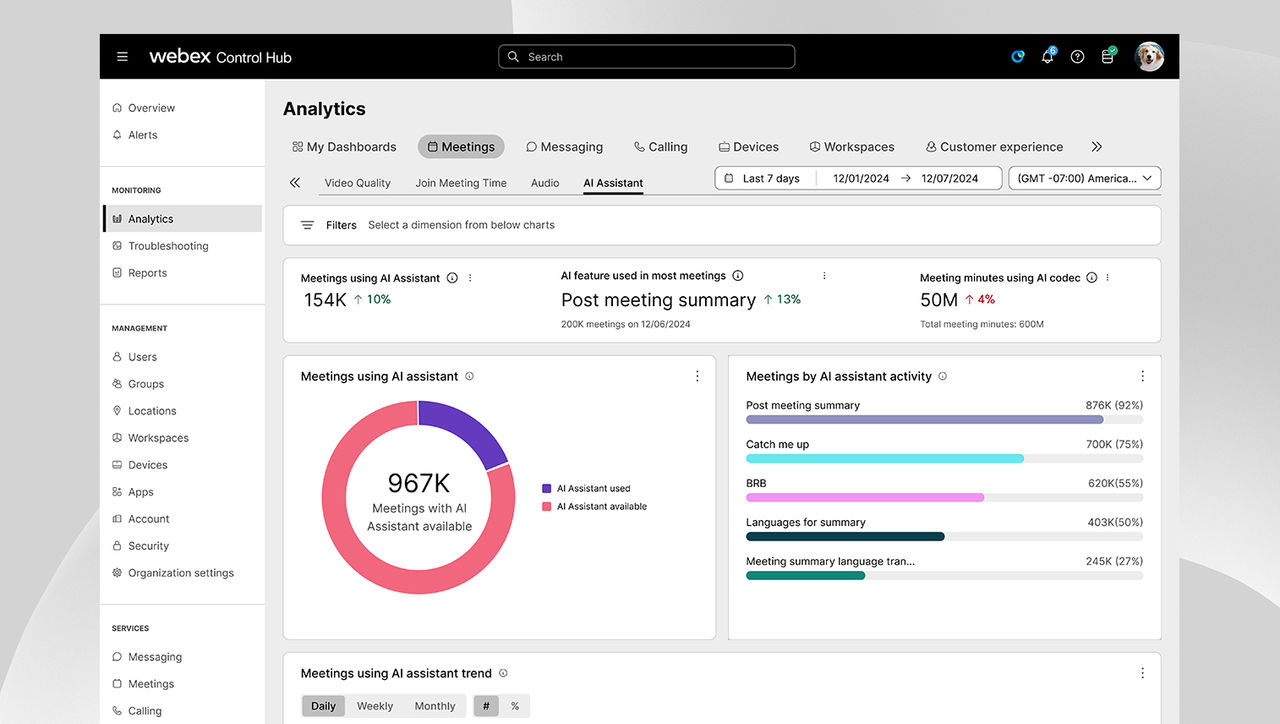Go to Troubleshooting in the sidebar
This screenshot has width=1280, height=724.
(x=168, y=246)
